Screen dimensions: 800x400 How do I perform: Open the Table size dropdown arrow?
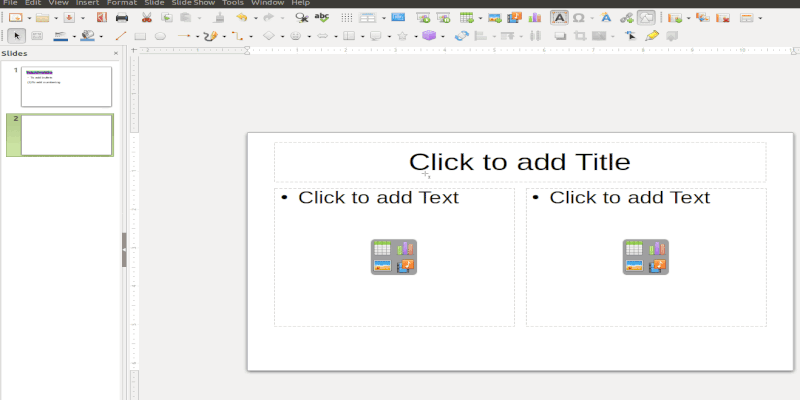[480, 18]
